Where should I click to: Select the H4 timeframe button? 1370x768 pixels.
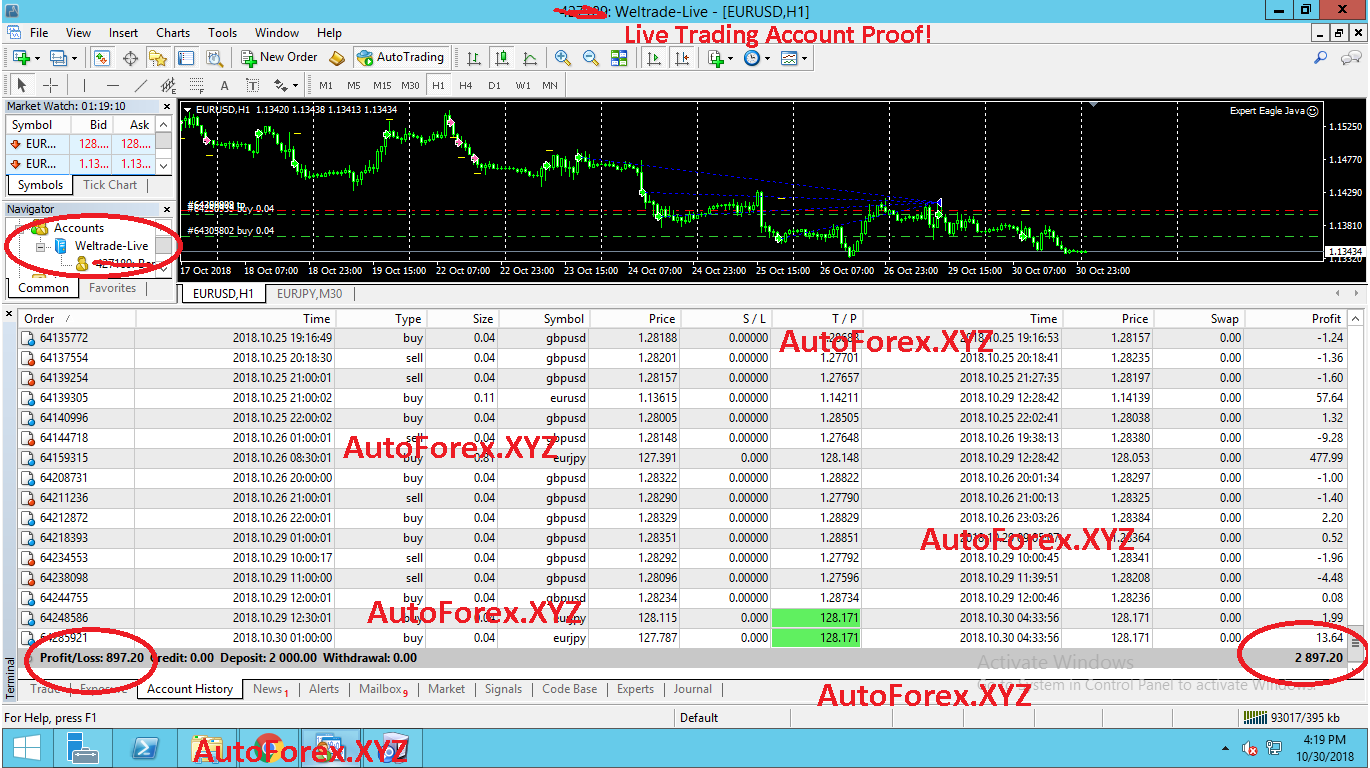tap(464, 85)
